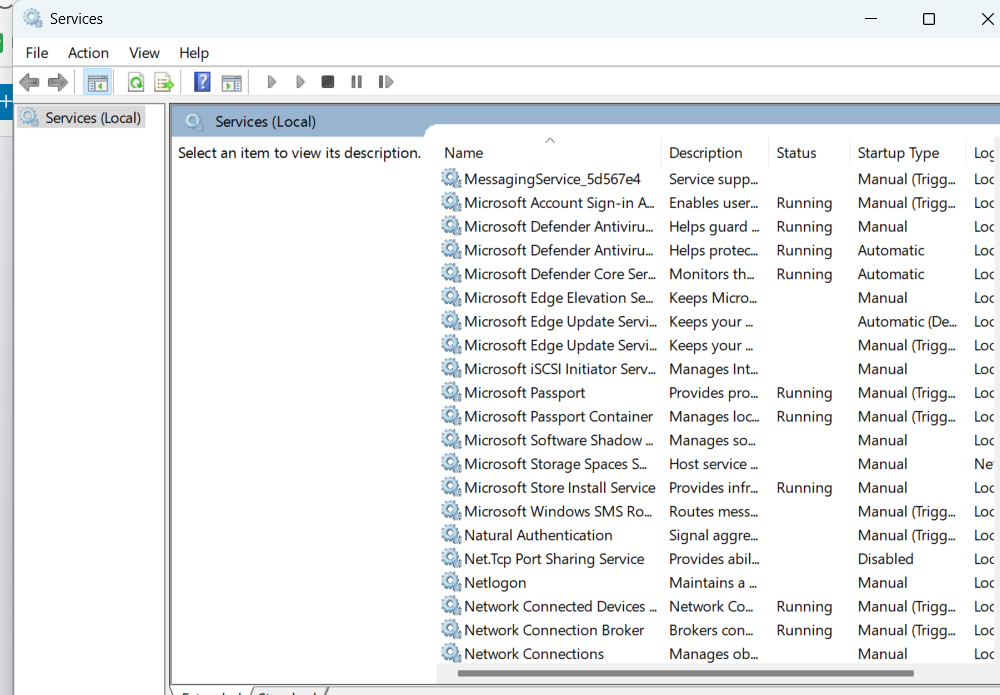Toggle the Show/Hide Console Tree toolbar icon
The image size is (1000, 695).
pyautogui.click(x=98, y=82)
